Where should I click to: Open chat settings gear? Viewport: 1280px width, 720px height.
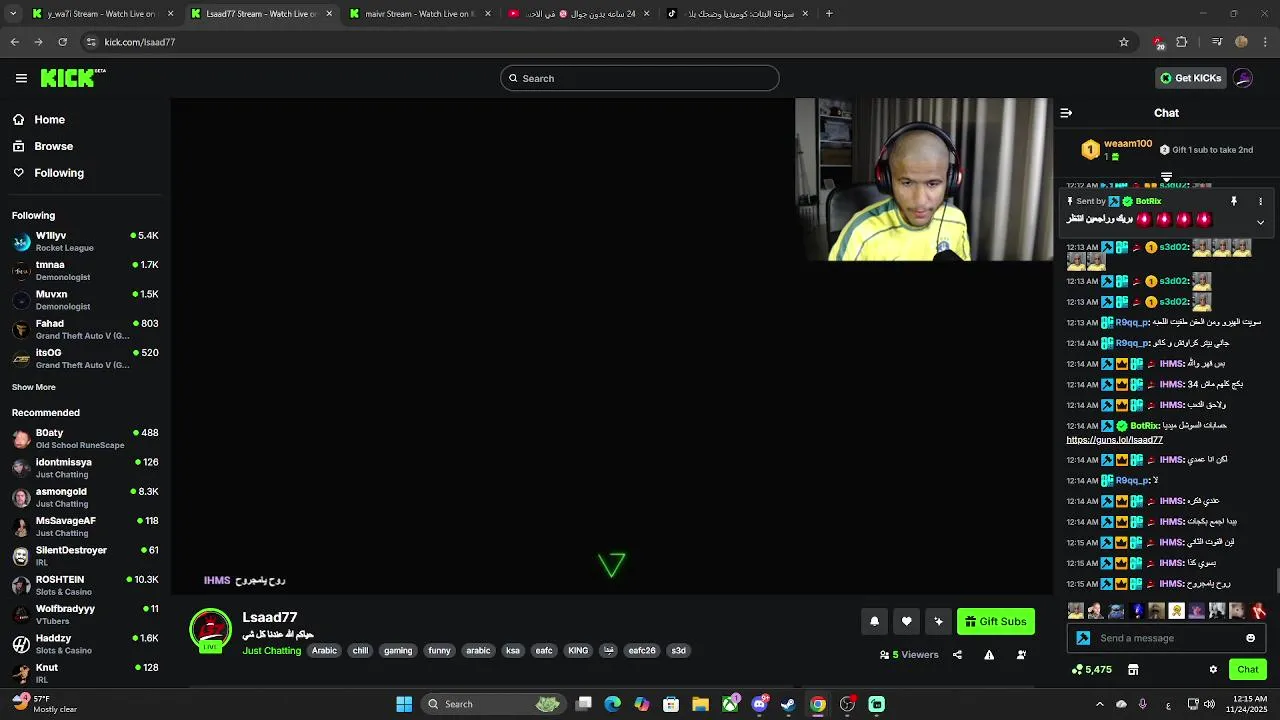1213,669
